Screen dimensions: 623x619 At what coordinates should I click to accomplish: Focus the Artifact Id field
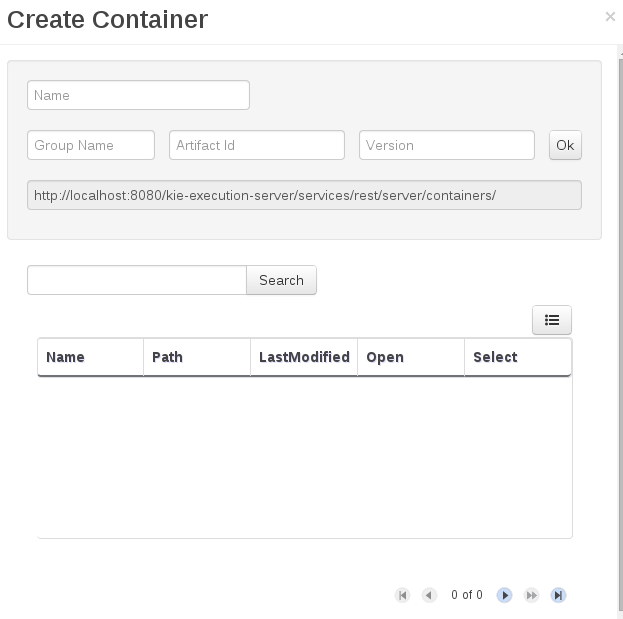[x=257, y=145]
